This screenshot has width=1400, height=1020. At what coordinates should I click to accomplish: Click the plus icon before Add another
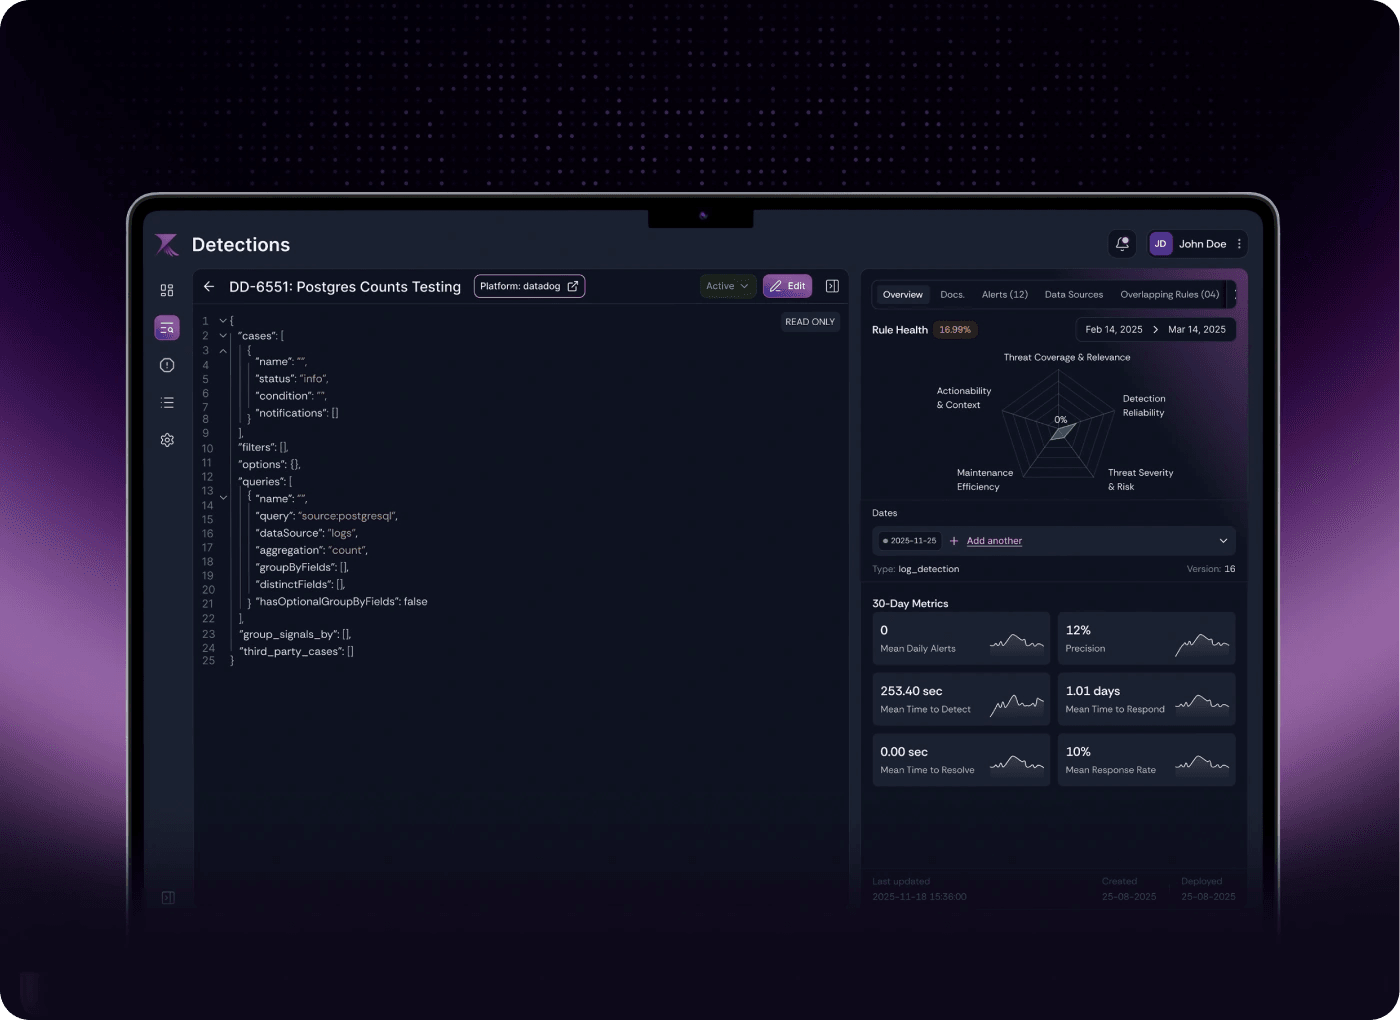coord(954,541)
